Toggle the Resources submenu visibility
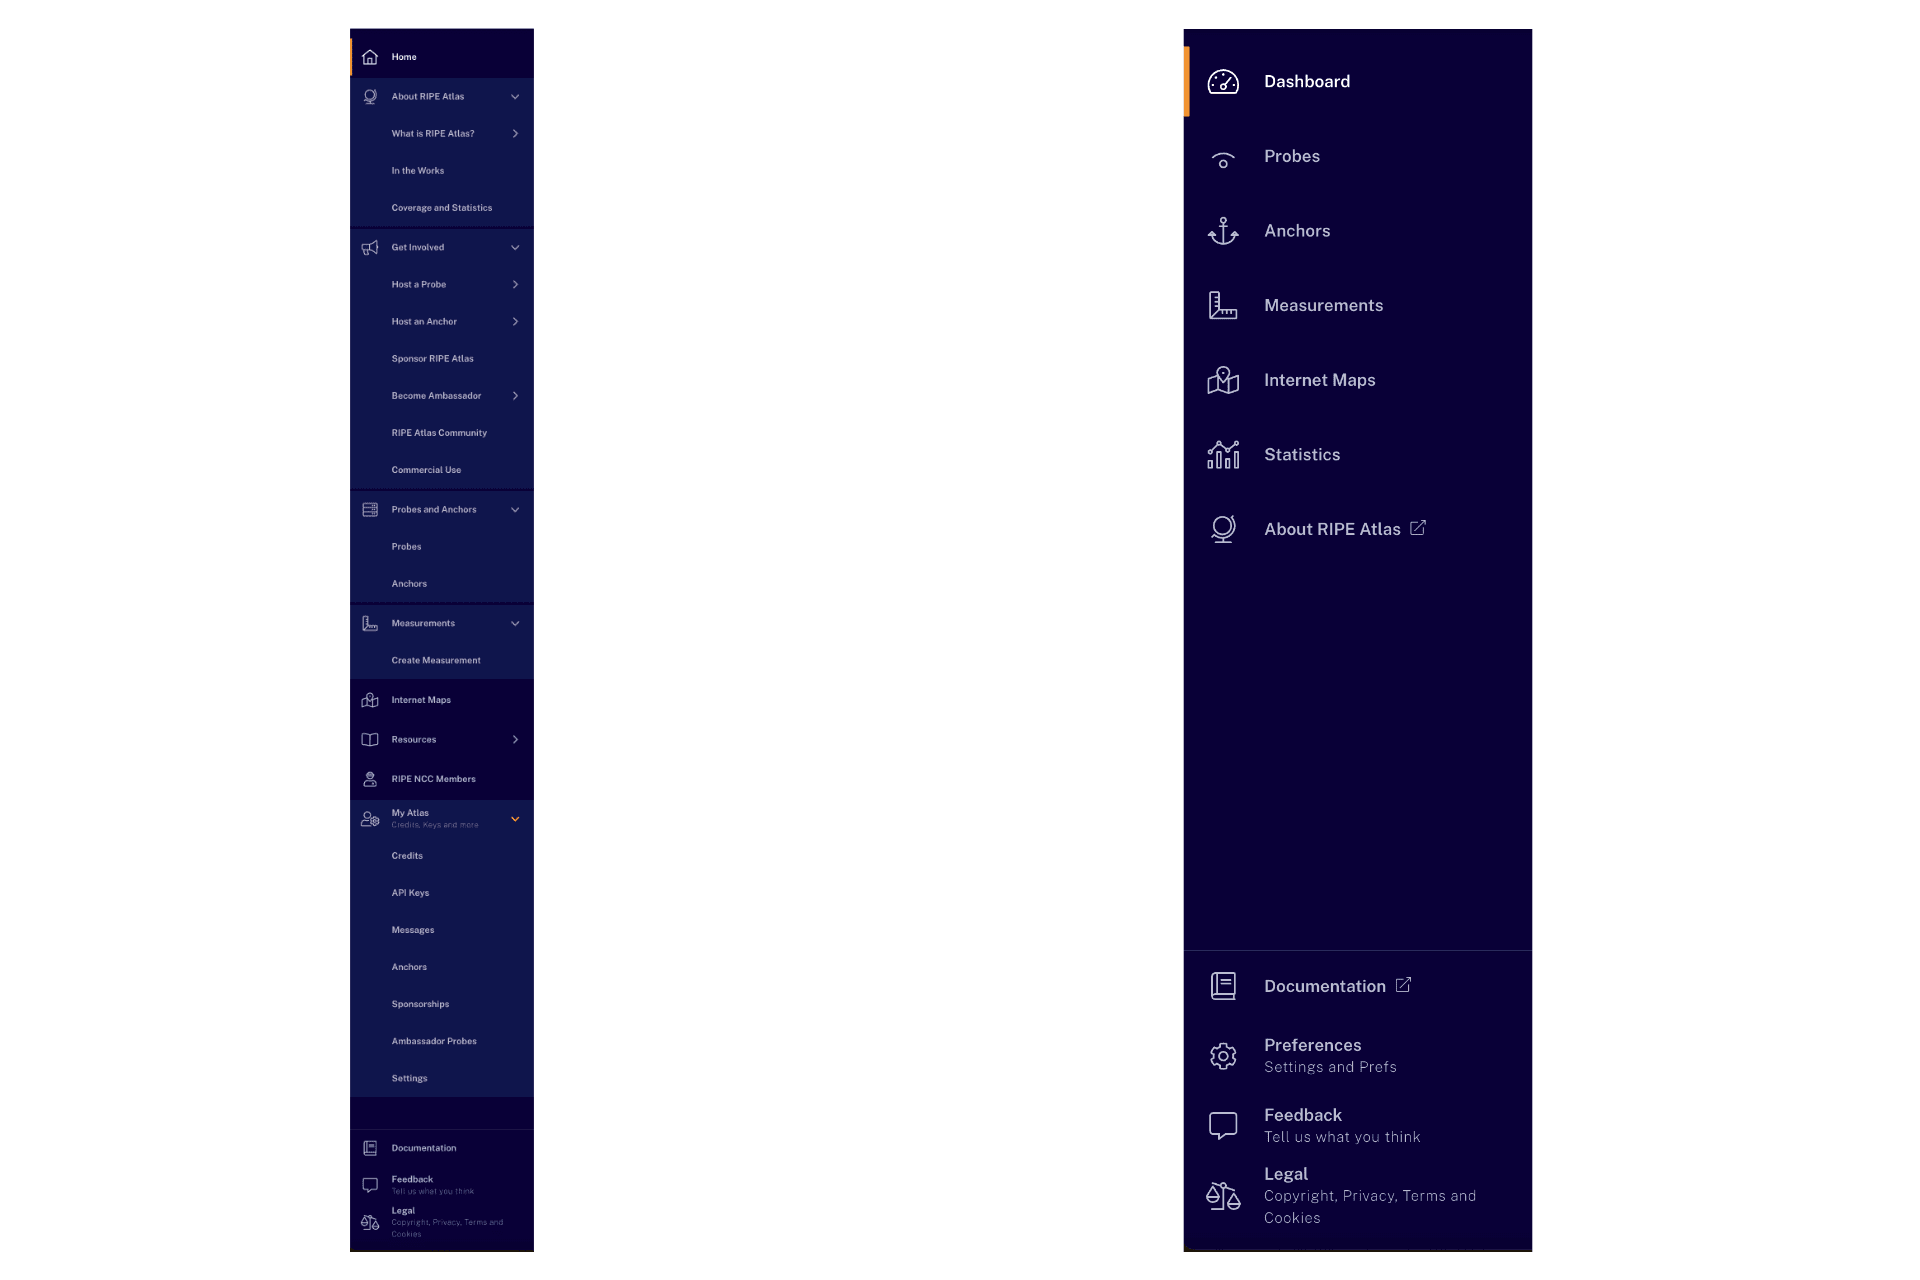This screenshot has height=1280, width=1920. pos(516,739)
